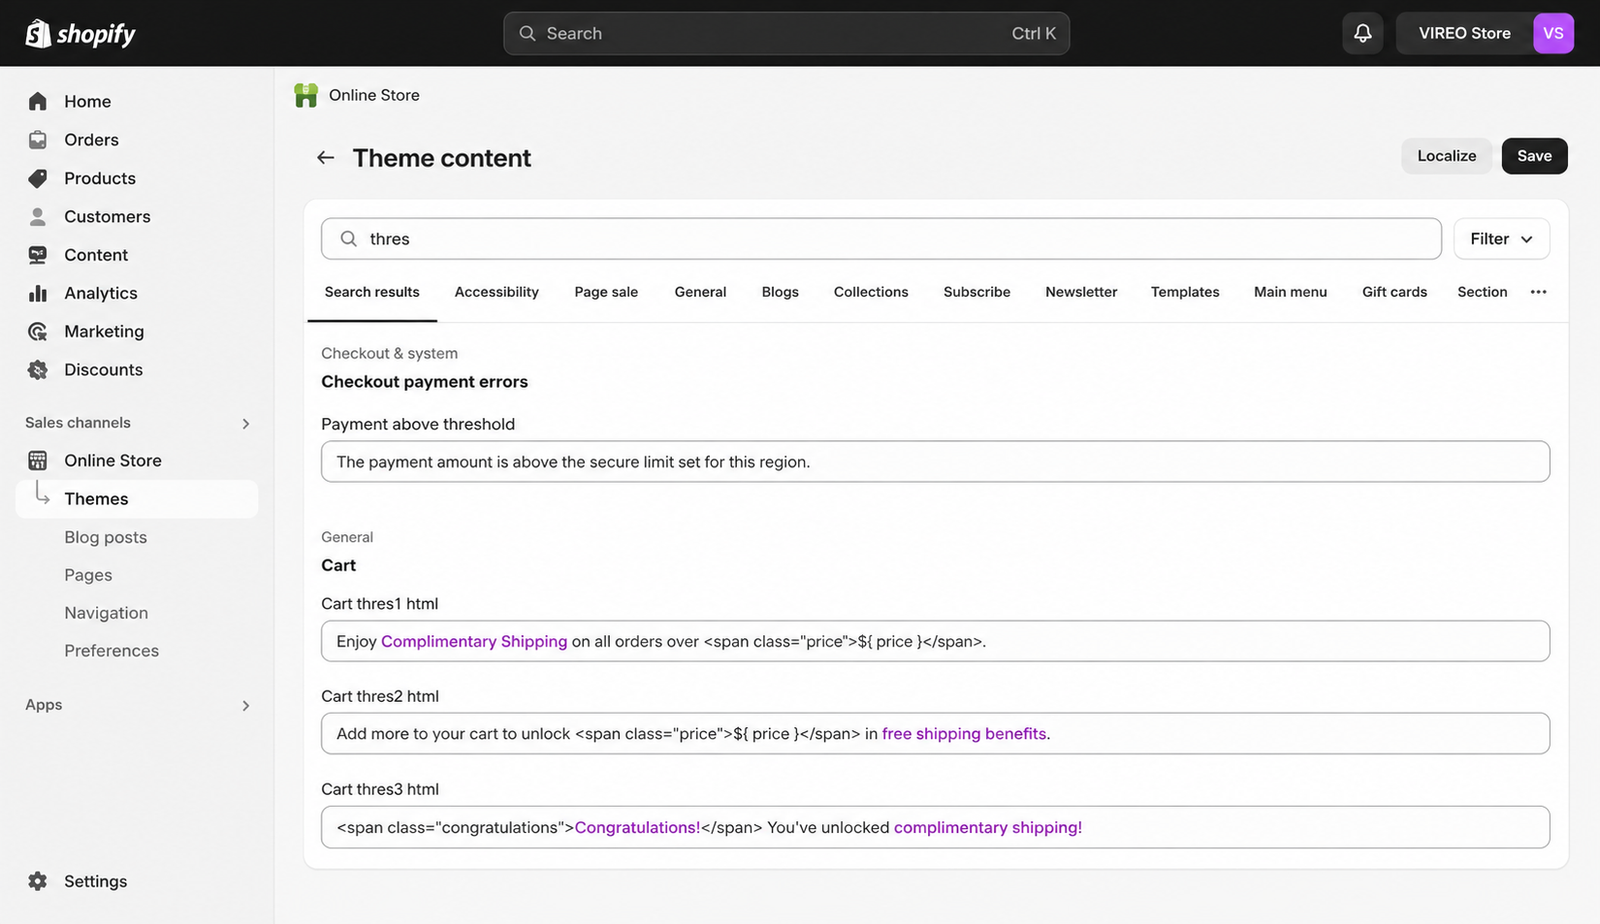This screenshot has width=1600, height=924.
Task: Open the Page sale tab
Action: [x=606, y=292]
